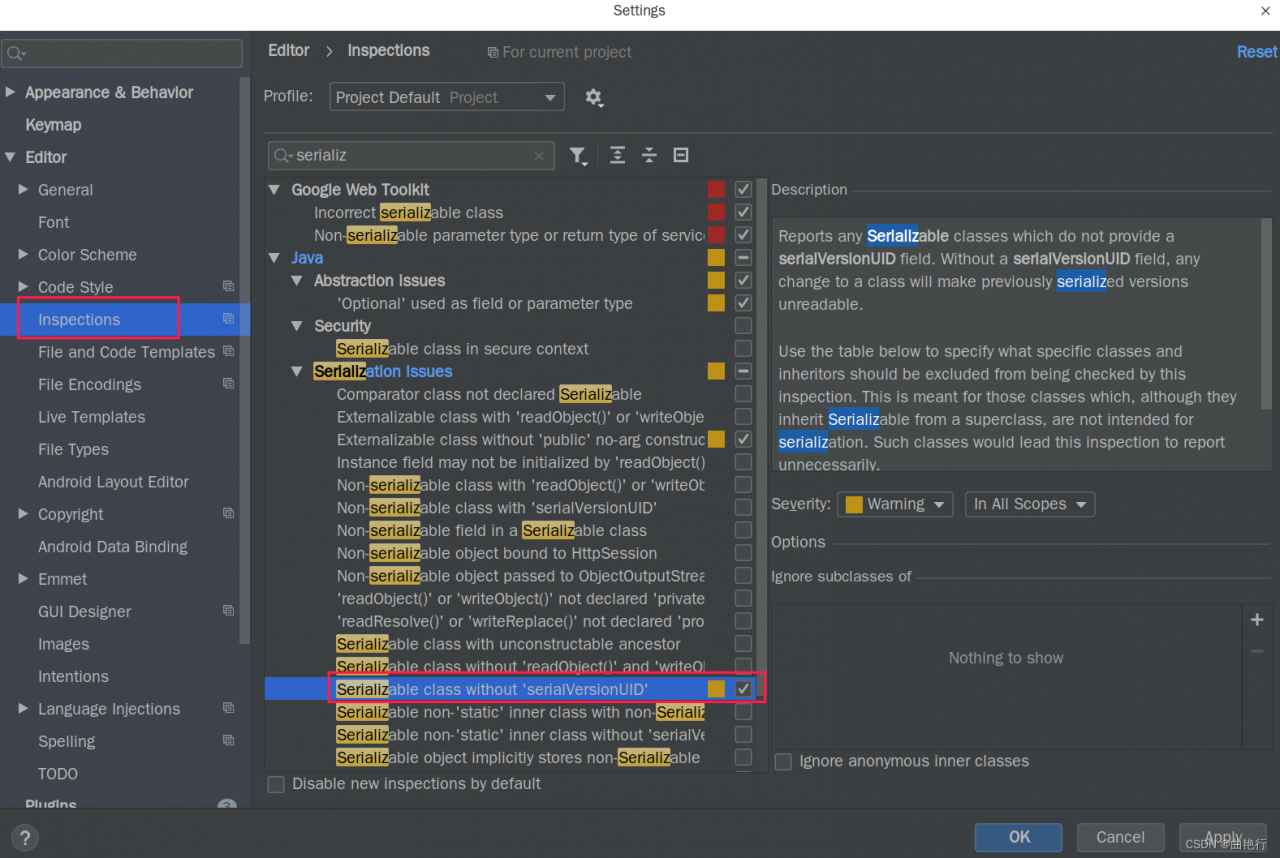Open the Intentions settings page
The width and height of the screenshot is (1280, 858).
[x=73, y=676]
